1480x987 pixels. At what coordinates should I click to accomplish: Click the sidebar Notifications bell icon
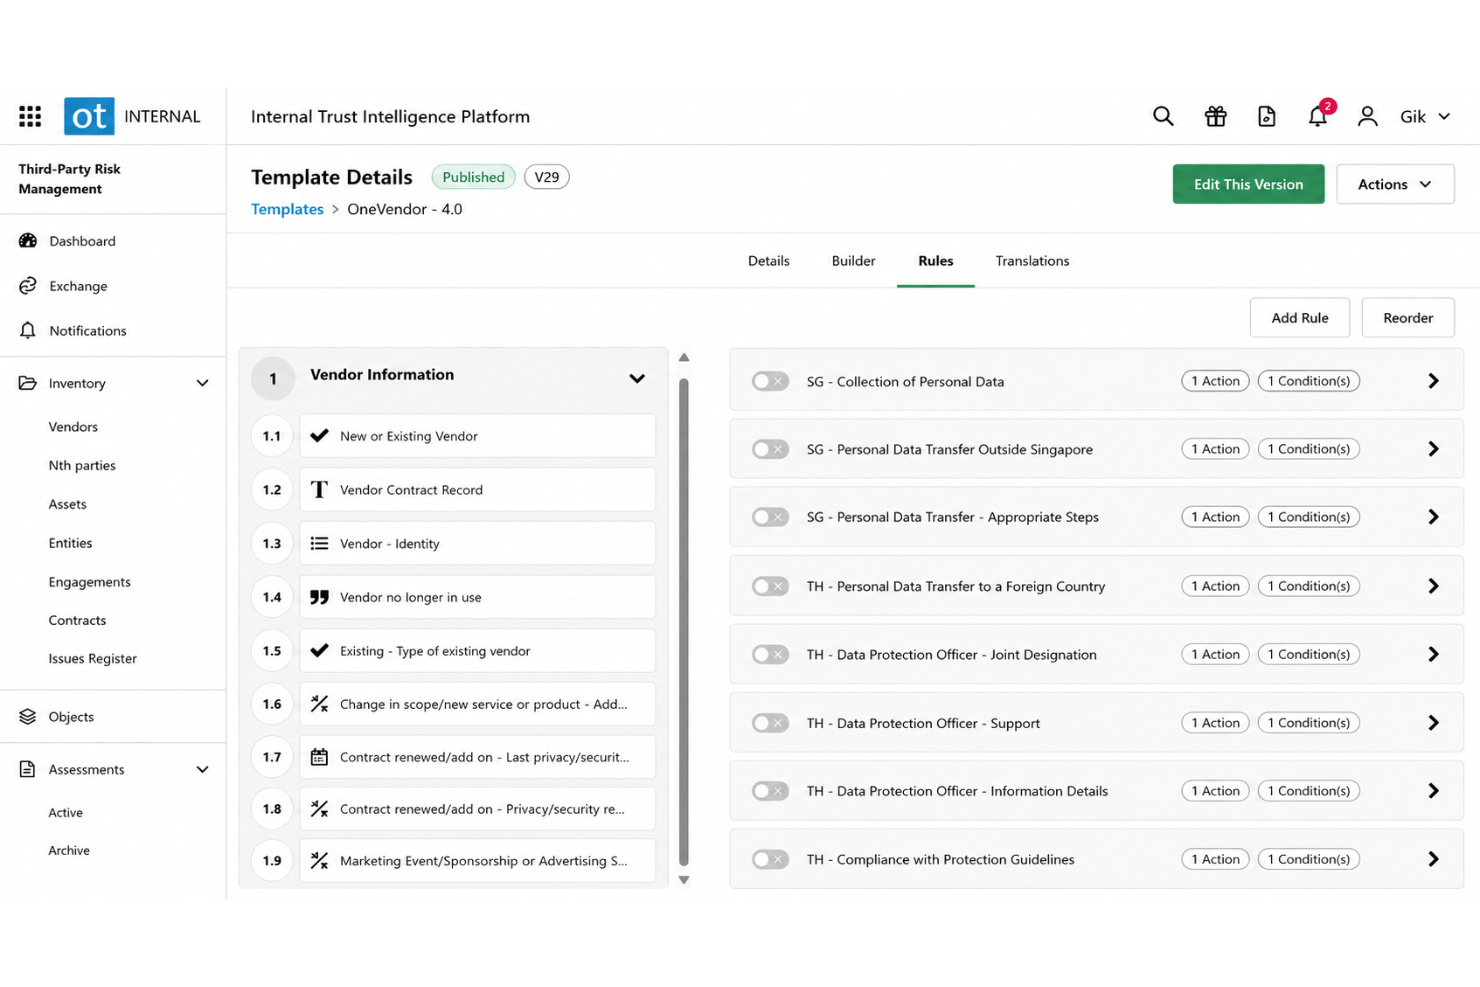coord(28,331)
